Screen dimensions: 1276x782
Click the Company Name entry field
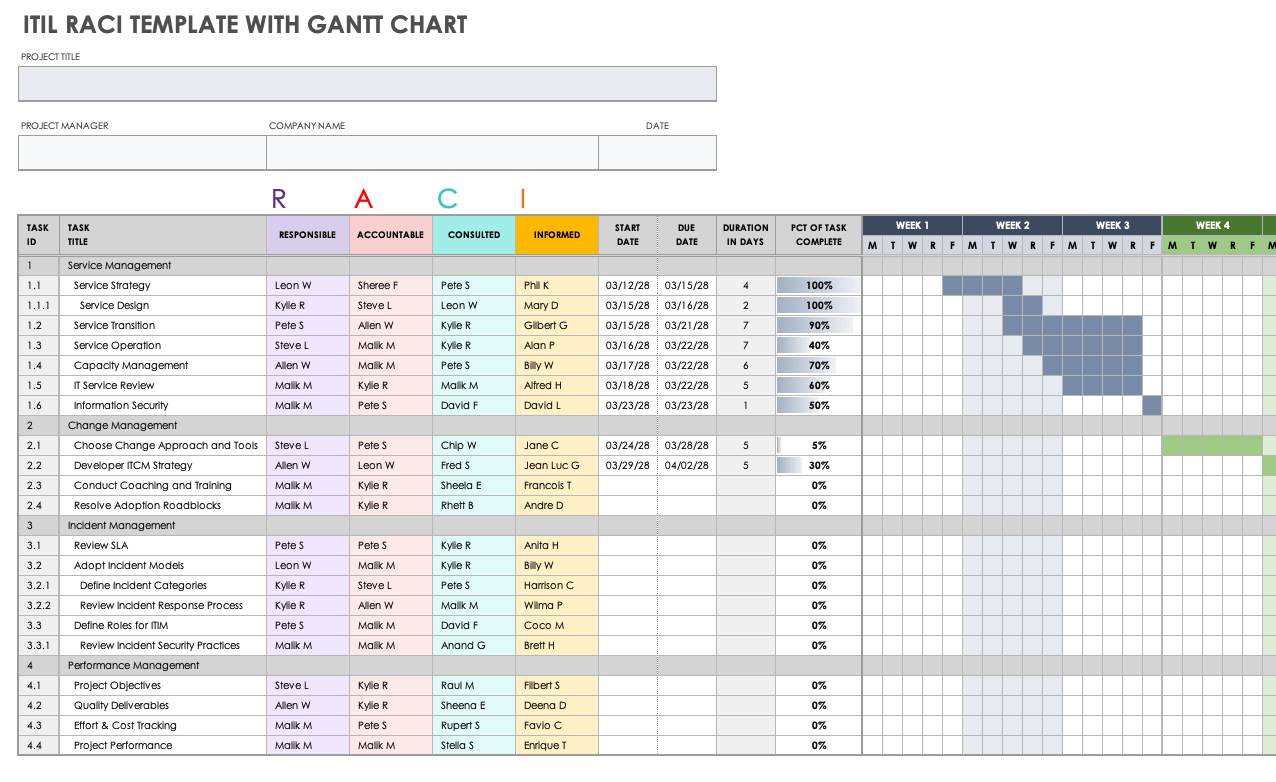point(432,153)
